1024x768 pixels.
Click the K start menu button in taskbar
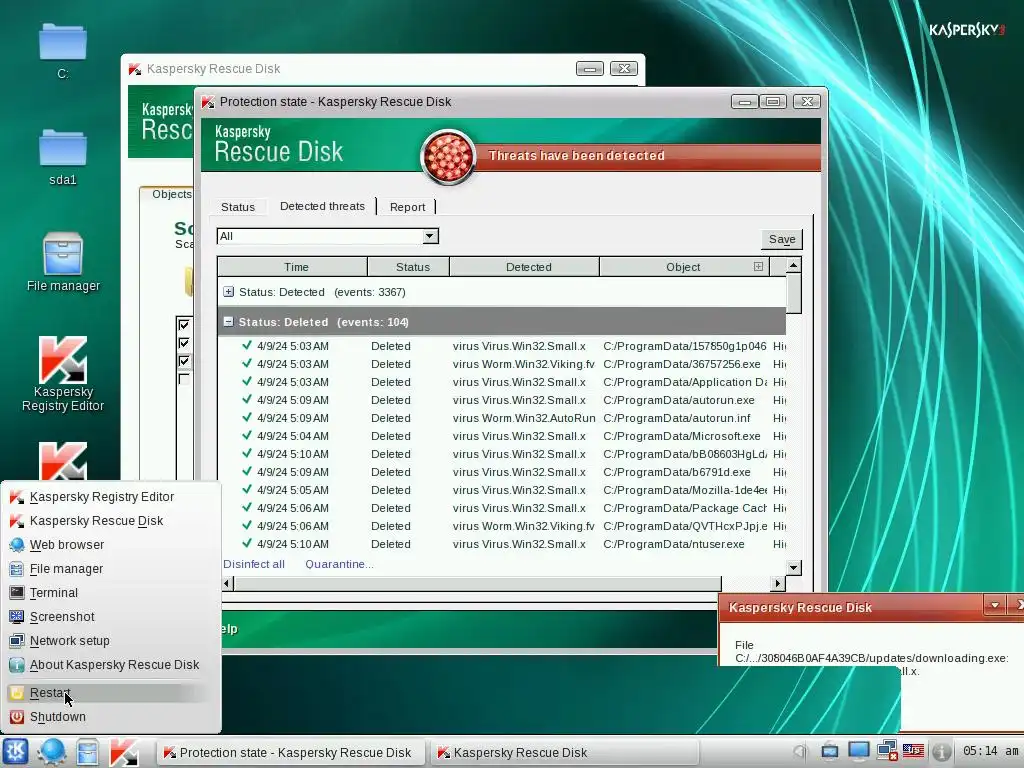coord(15,752)
